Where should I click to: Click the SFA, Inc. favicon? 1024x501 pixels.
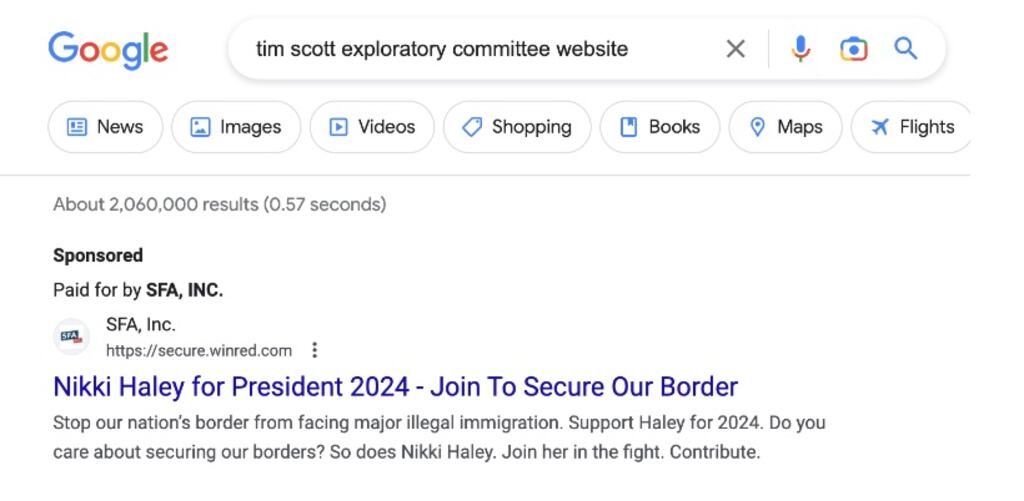pyautogui.click(x=70, y=337)
